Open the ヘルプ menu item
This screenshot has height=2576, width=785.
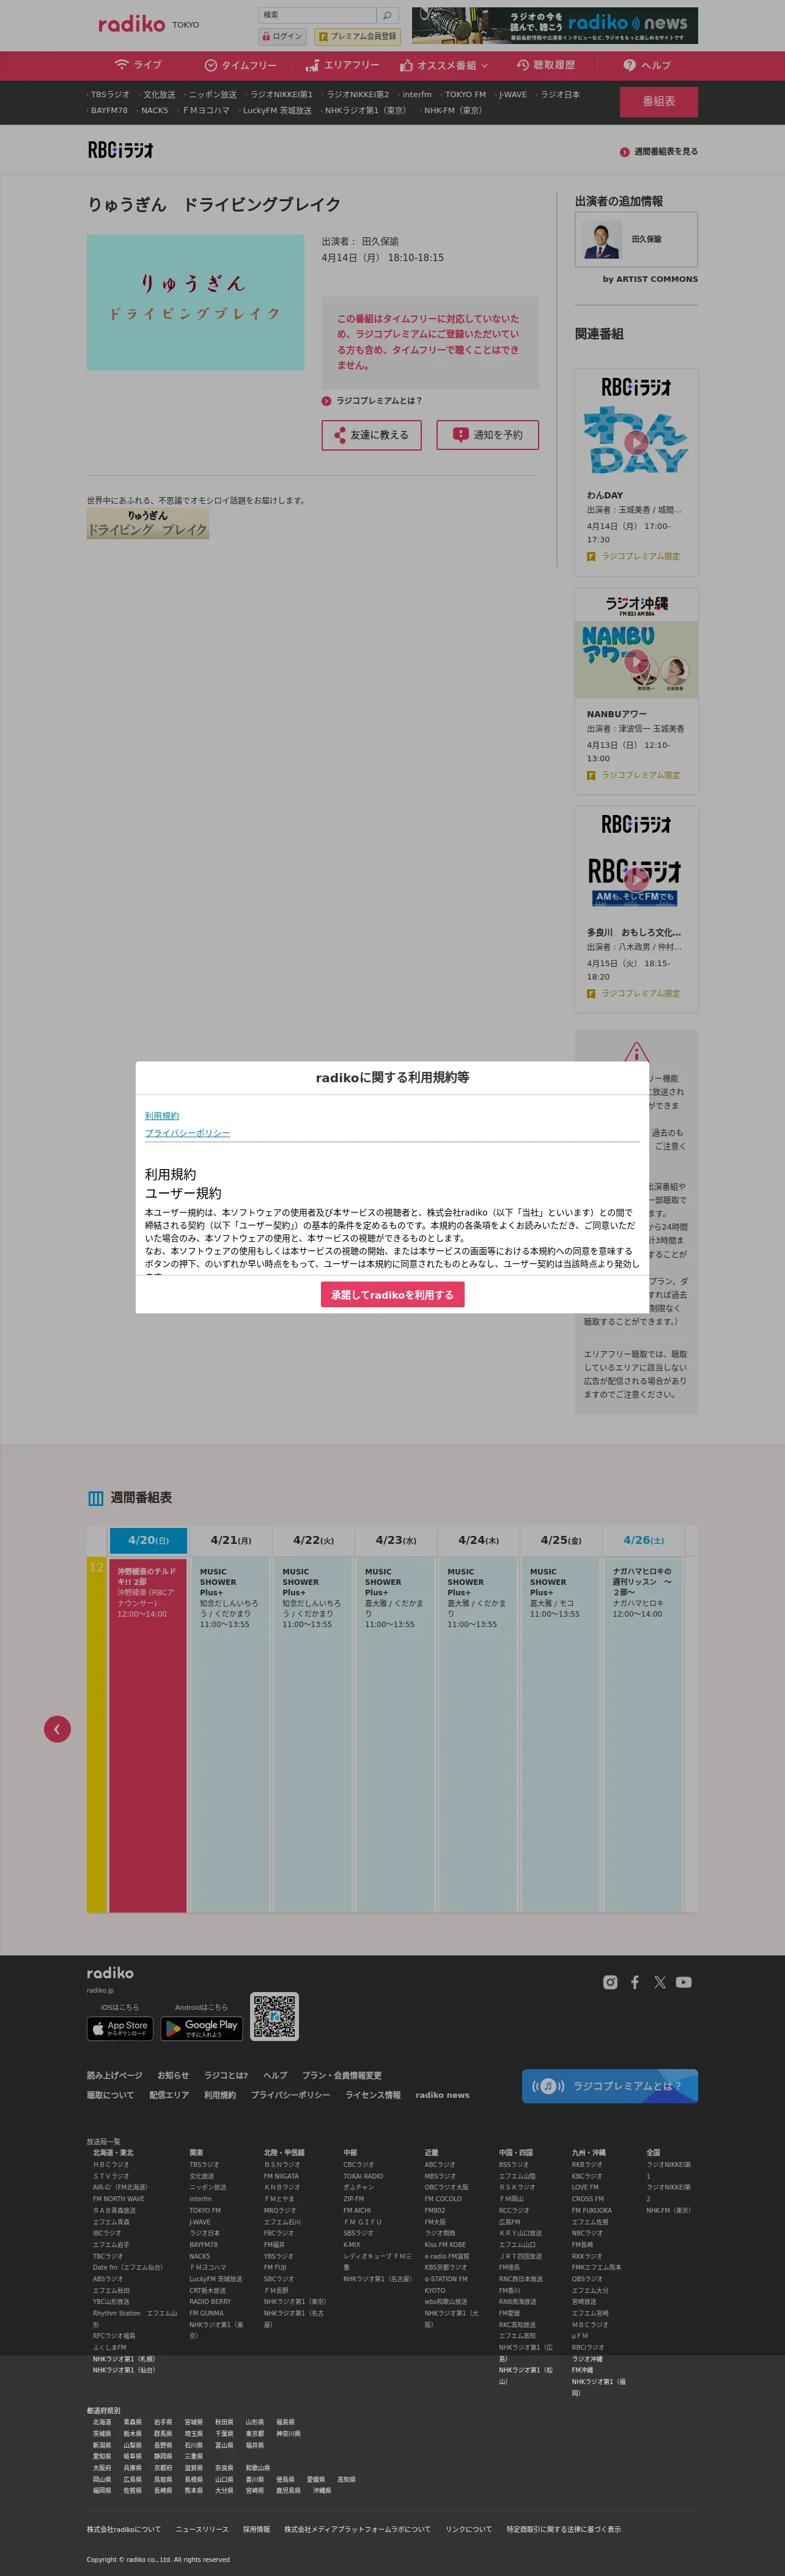(x=647, y=65)
